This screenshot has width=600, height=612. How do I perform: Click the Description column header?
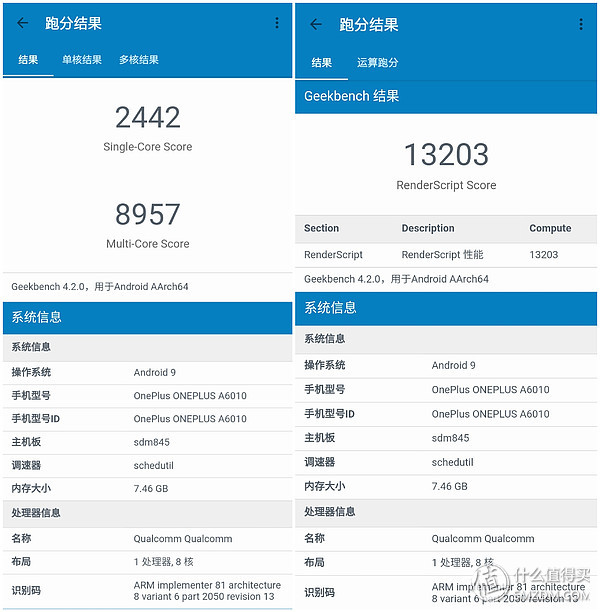point(428,228)
